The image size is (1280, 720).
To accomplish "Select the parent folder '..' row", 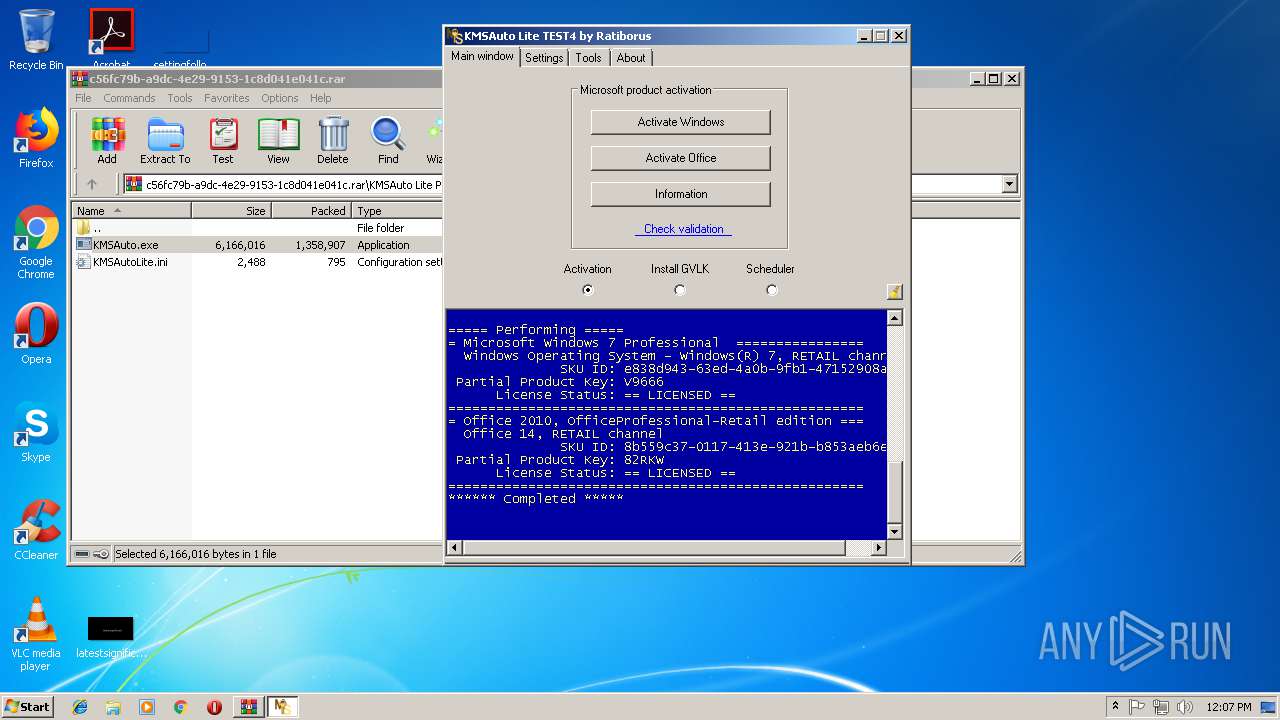I will [x=257, y=228].
